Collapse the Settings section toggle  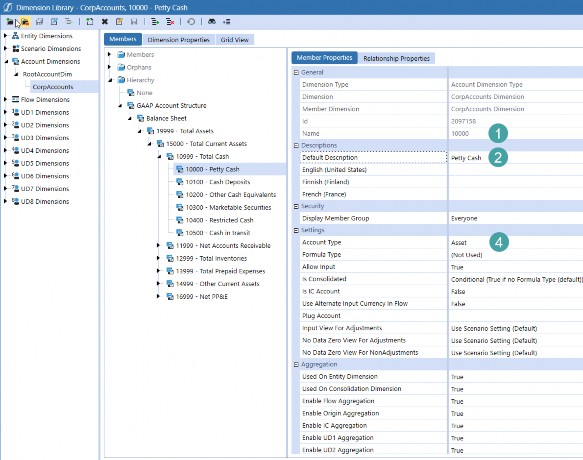click(x=296, y=231)
